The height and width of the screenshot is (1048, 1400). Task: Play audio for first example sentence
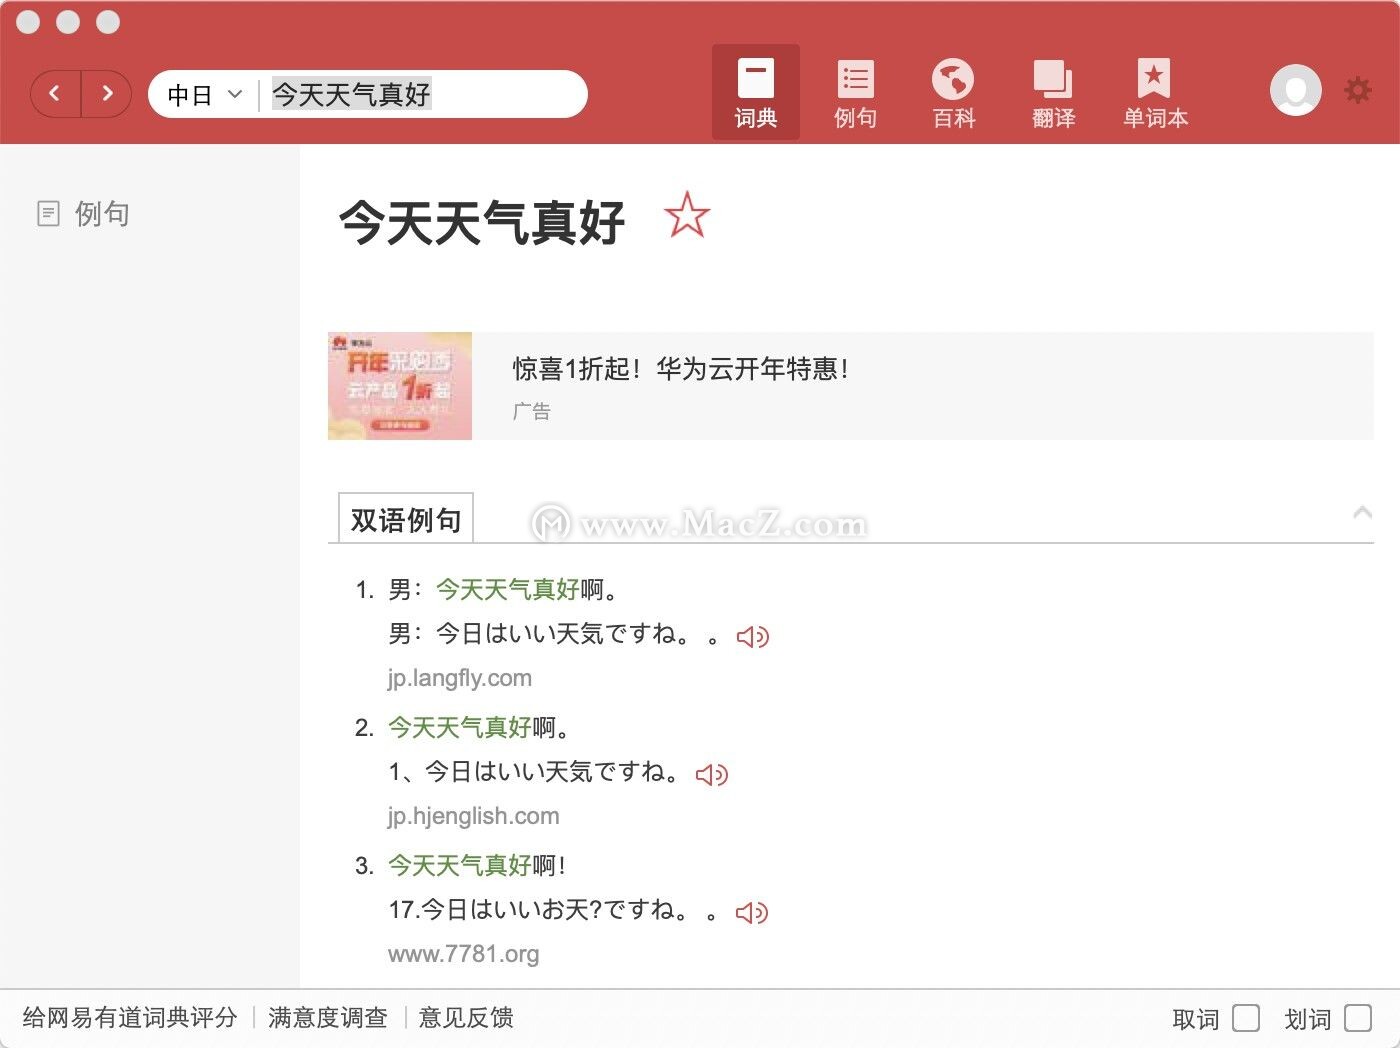pyautogui.click(x=753, y=636)
